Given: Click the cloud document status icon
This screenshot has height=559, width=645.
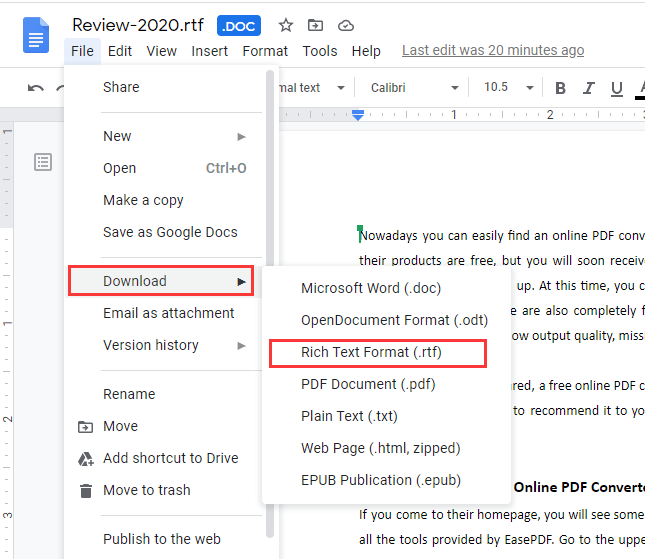Looking at the screenshot, I should tap(345, 25).
